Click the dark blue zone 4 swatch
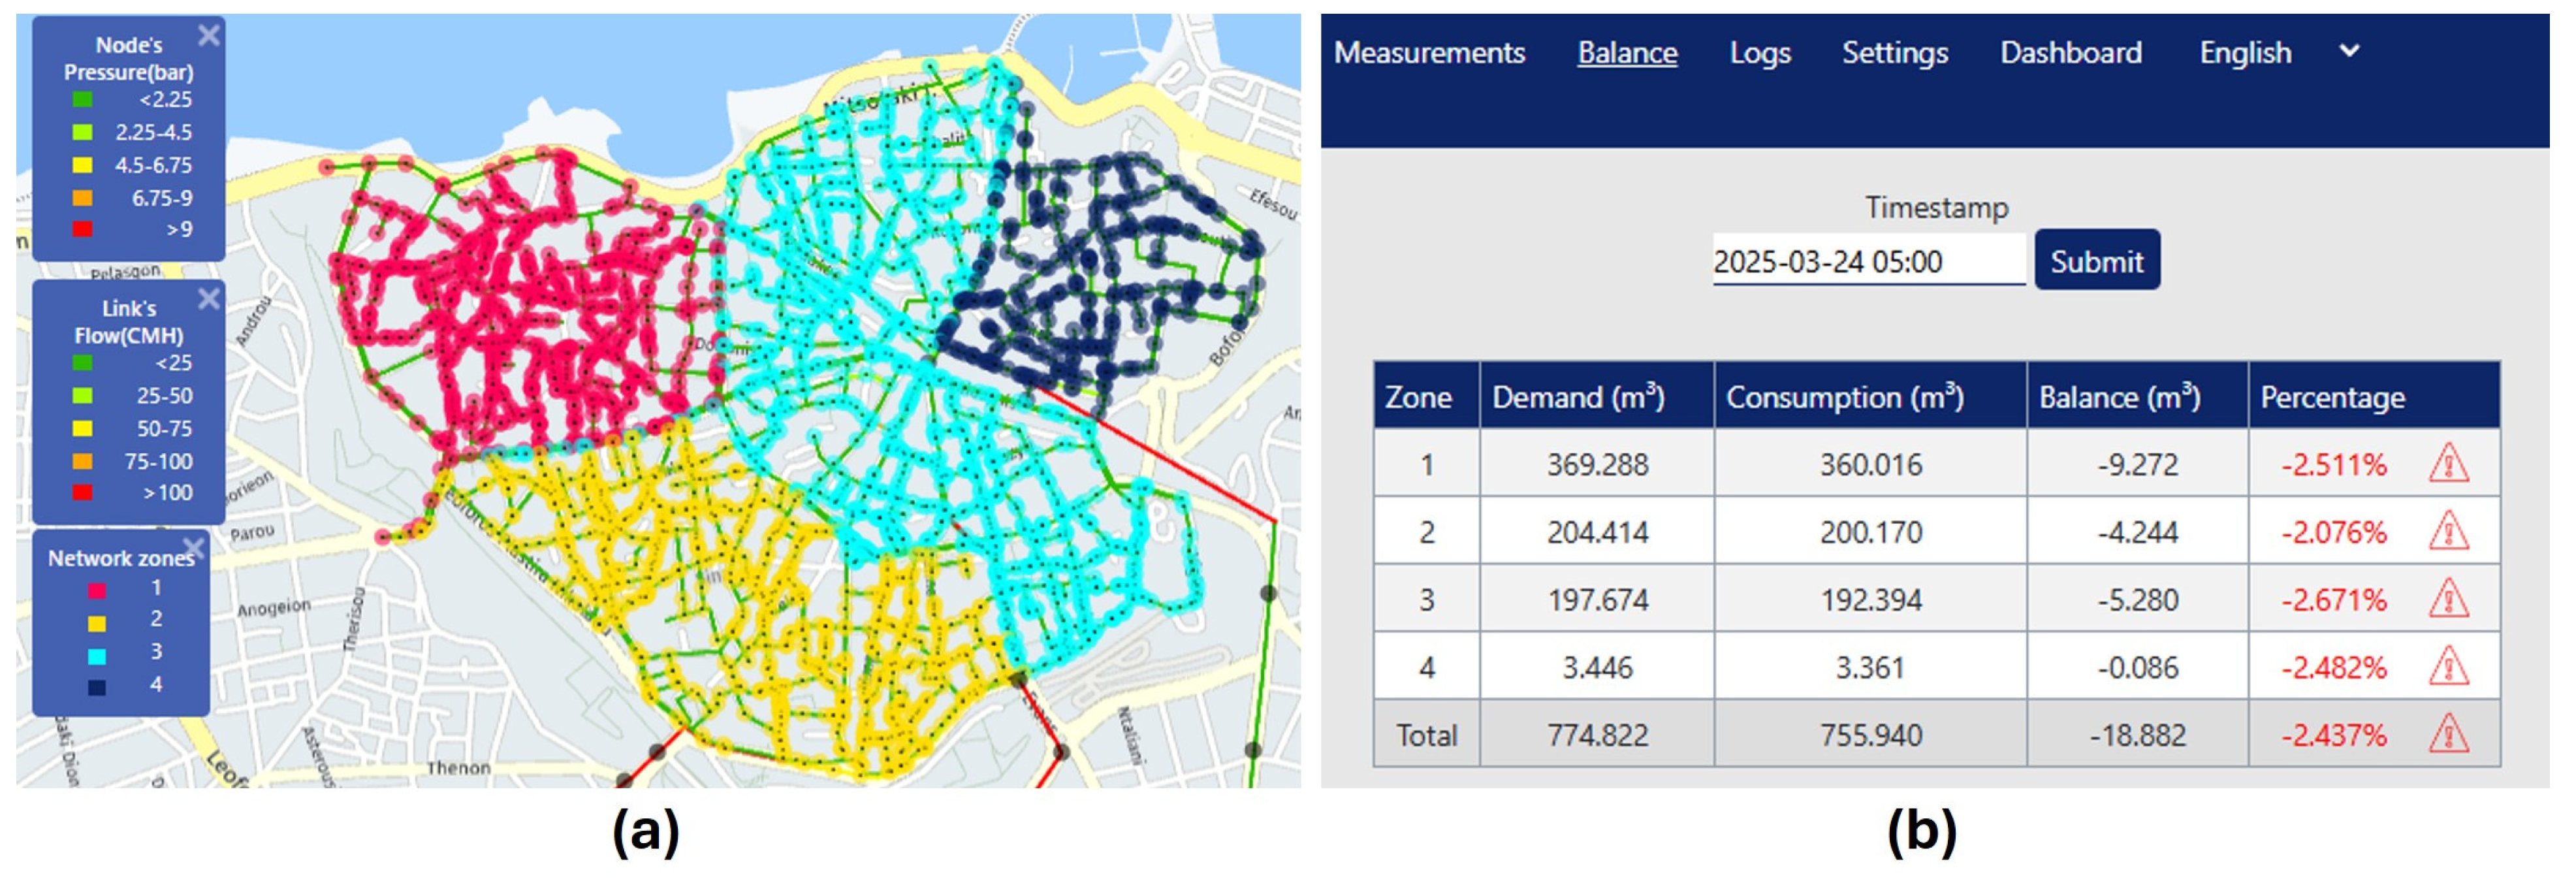Viewport: 2576px width, 881px height. point(97,687)
